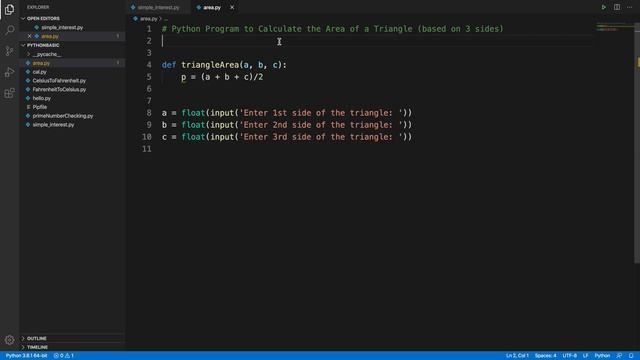Expand the Outline panel
Viewport: 640px width, 360px height.
point(36,338)
